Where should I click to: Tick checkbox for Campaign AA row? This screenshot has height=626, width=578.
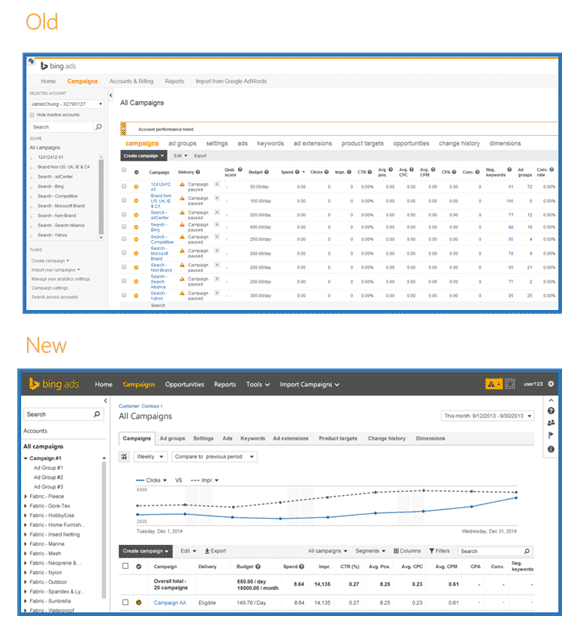pyautogui.click(x=125, y=602)
